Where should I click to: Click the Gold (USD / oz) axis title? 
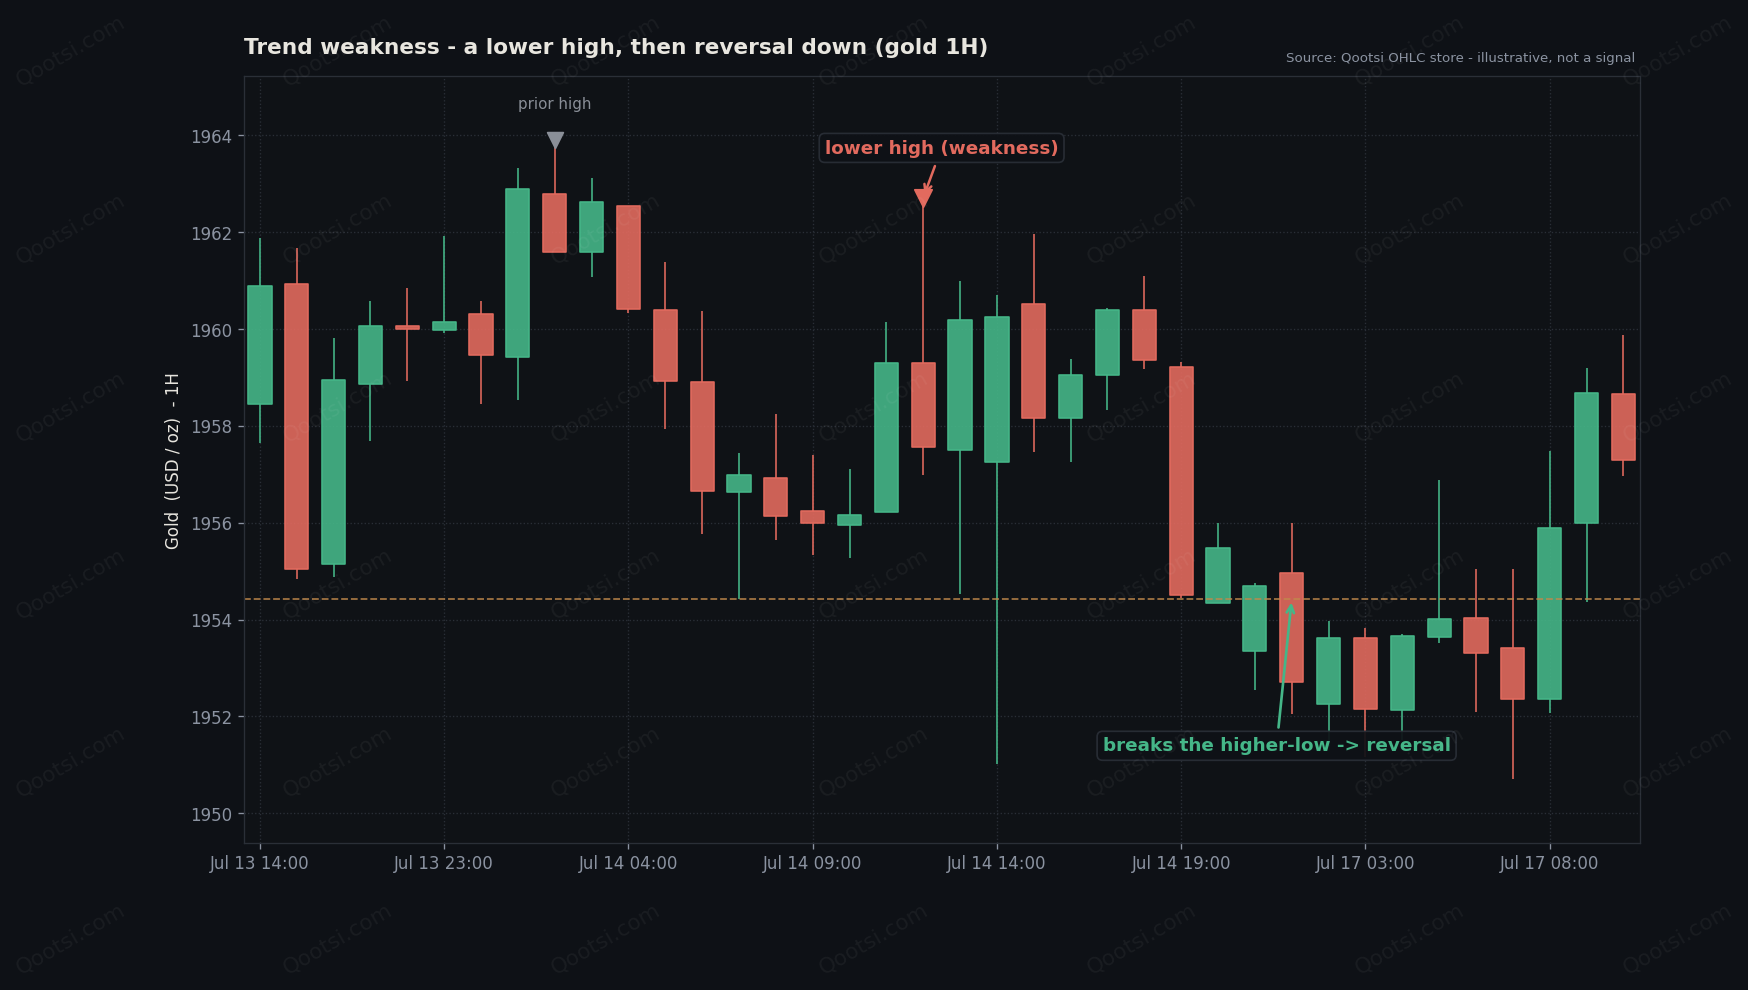point(172,461)
